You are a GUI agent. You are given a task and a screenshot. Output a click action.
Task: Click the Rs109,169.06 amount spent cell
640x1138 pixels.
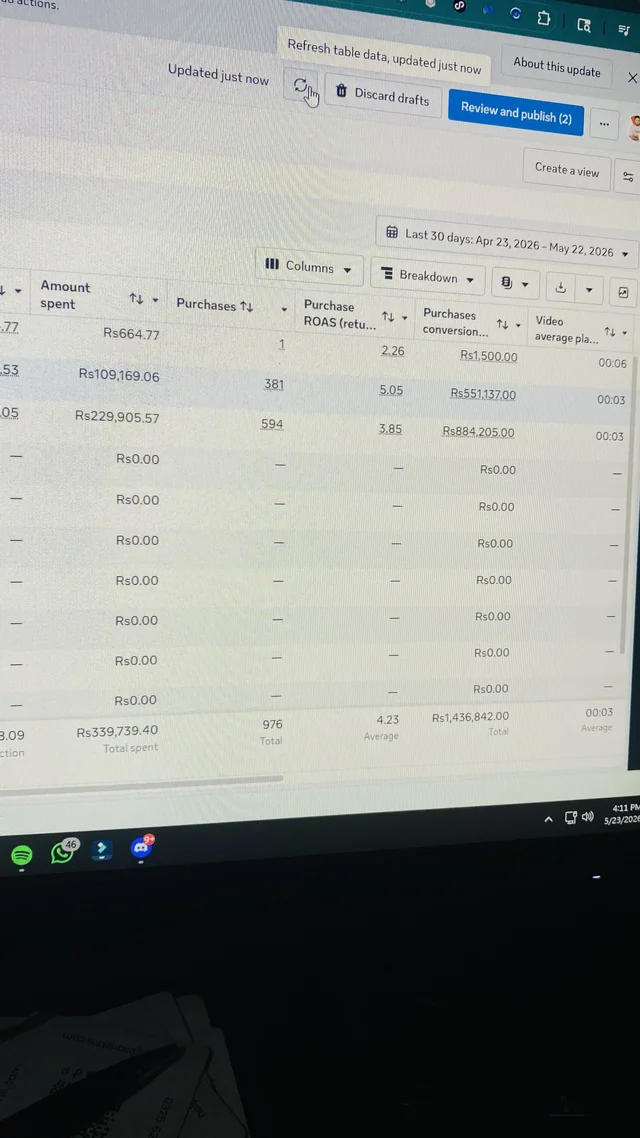[x=118, y=376]
